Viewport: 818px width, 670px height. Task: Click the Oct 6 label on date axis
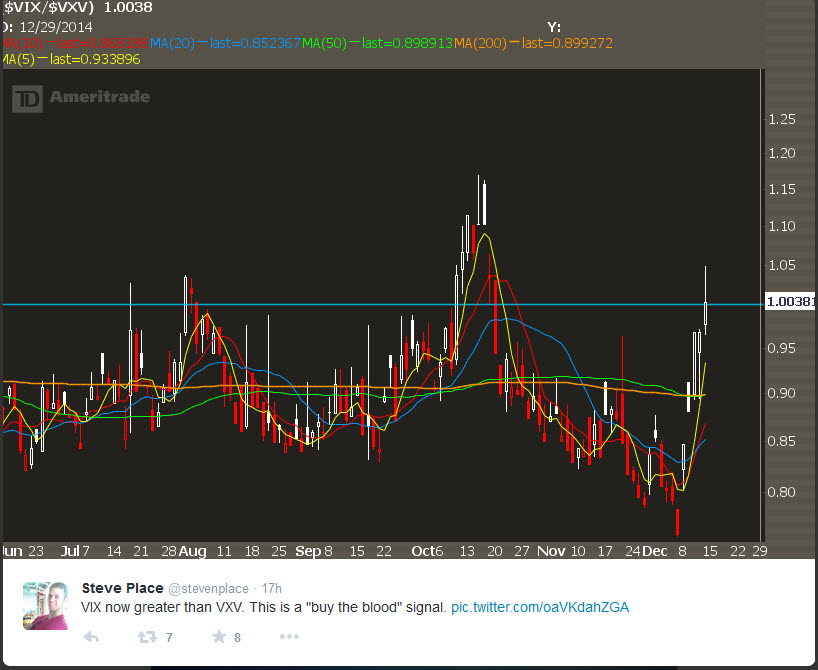pos(428,551)
